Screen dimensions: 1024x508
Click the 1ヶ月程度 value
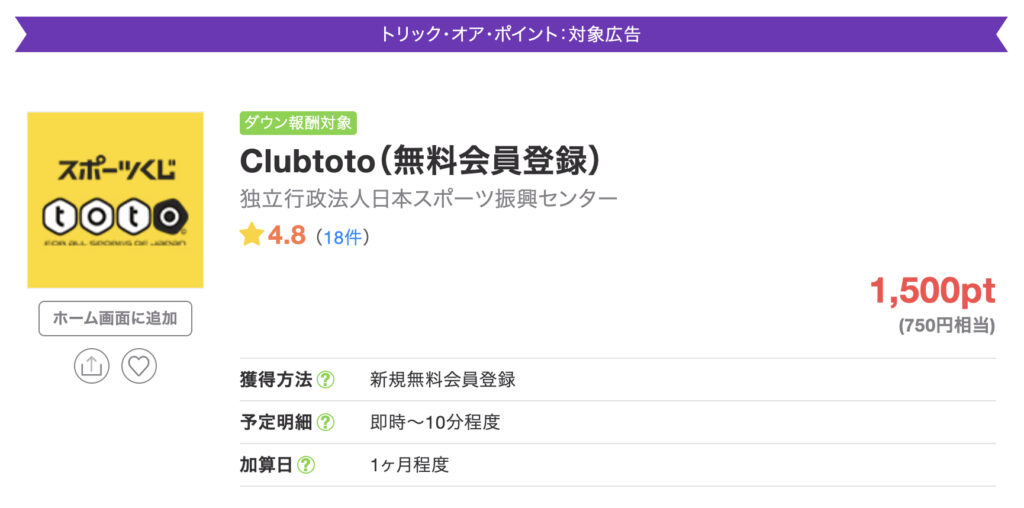click(409, 465)
